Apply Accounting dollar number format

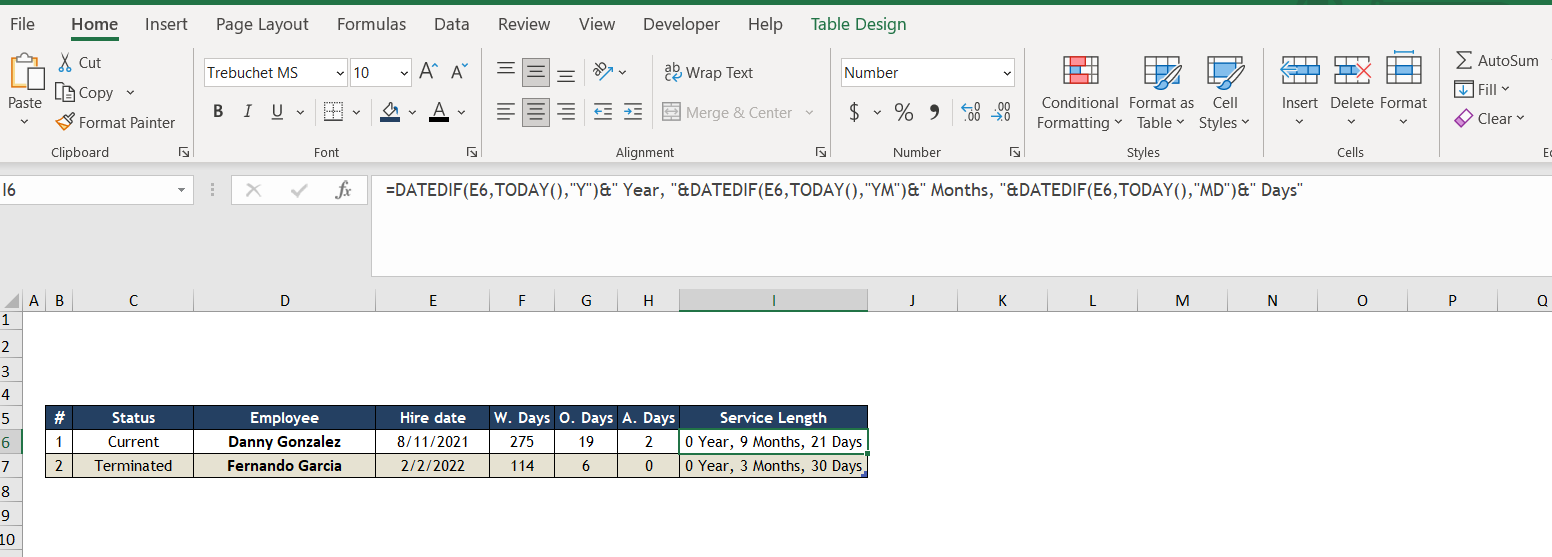tap(854, 112)
